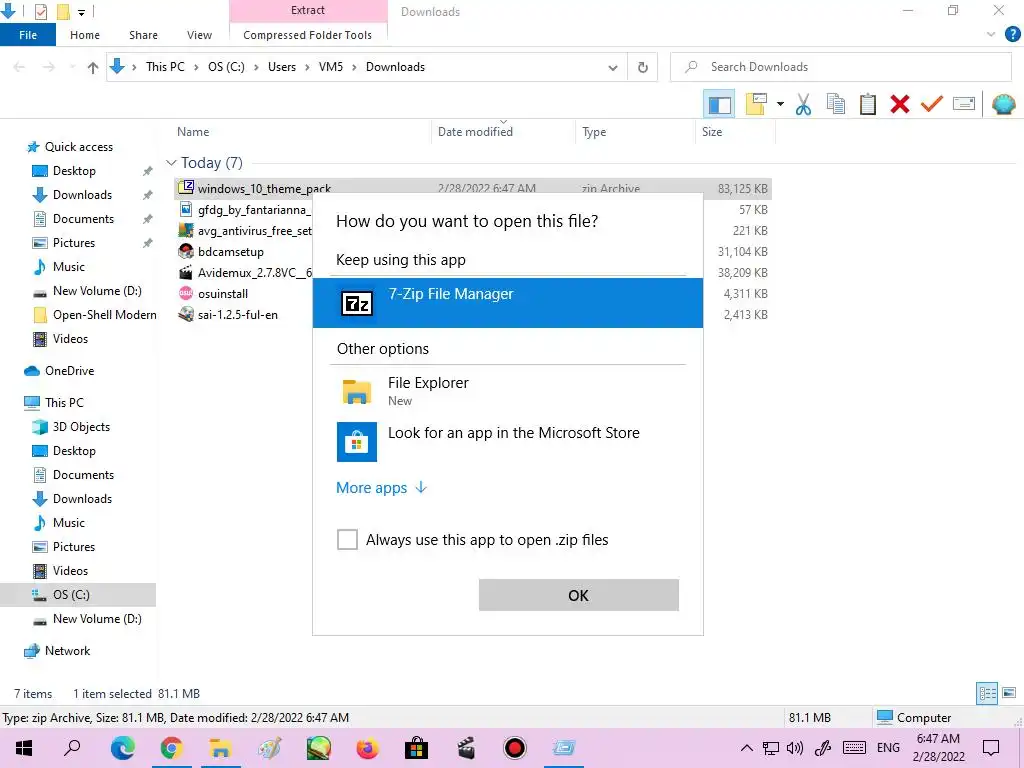This screenshot has width=1024, height=768.
Task: Click the This PC breadcrumb in address bar
Action: (165, 67)
